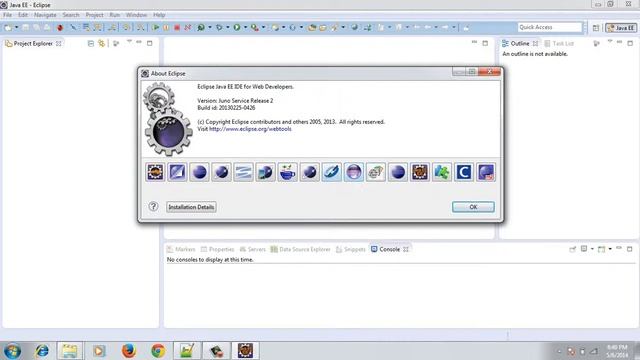Screen dimensions: 640x360
Task: Open the Windows Start button
Action: point(12,351)
